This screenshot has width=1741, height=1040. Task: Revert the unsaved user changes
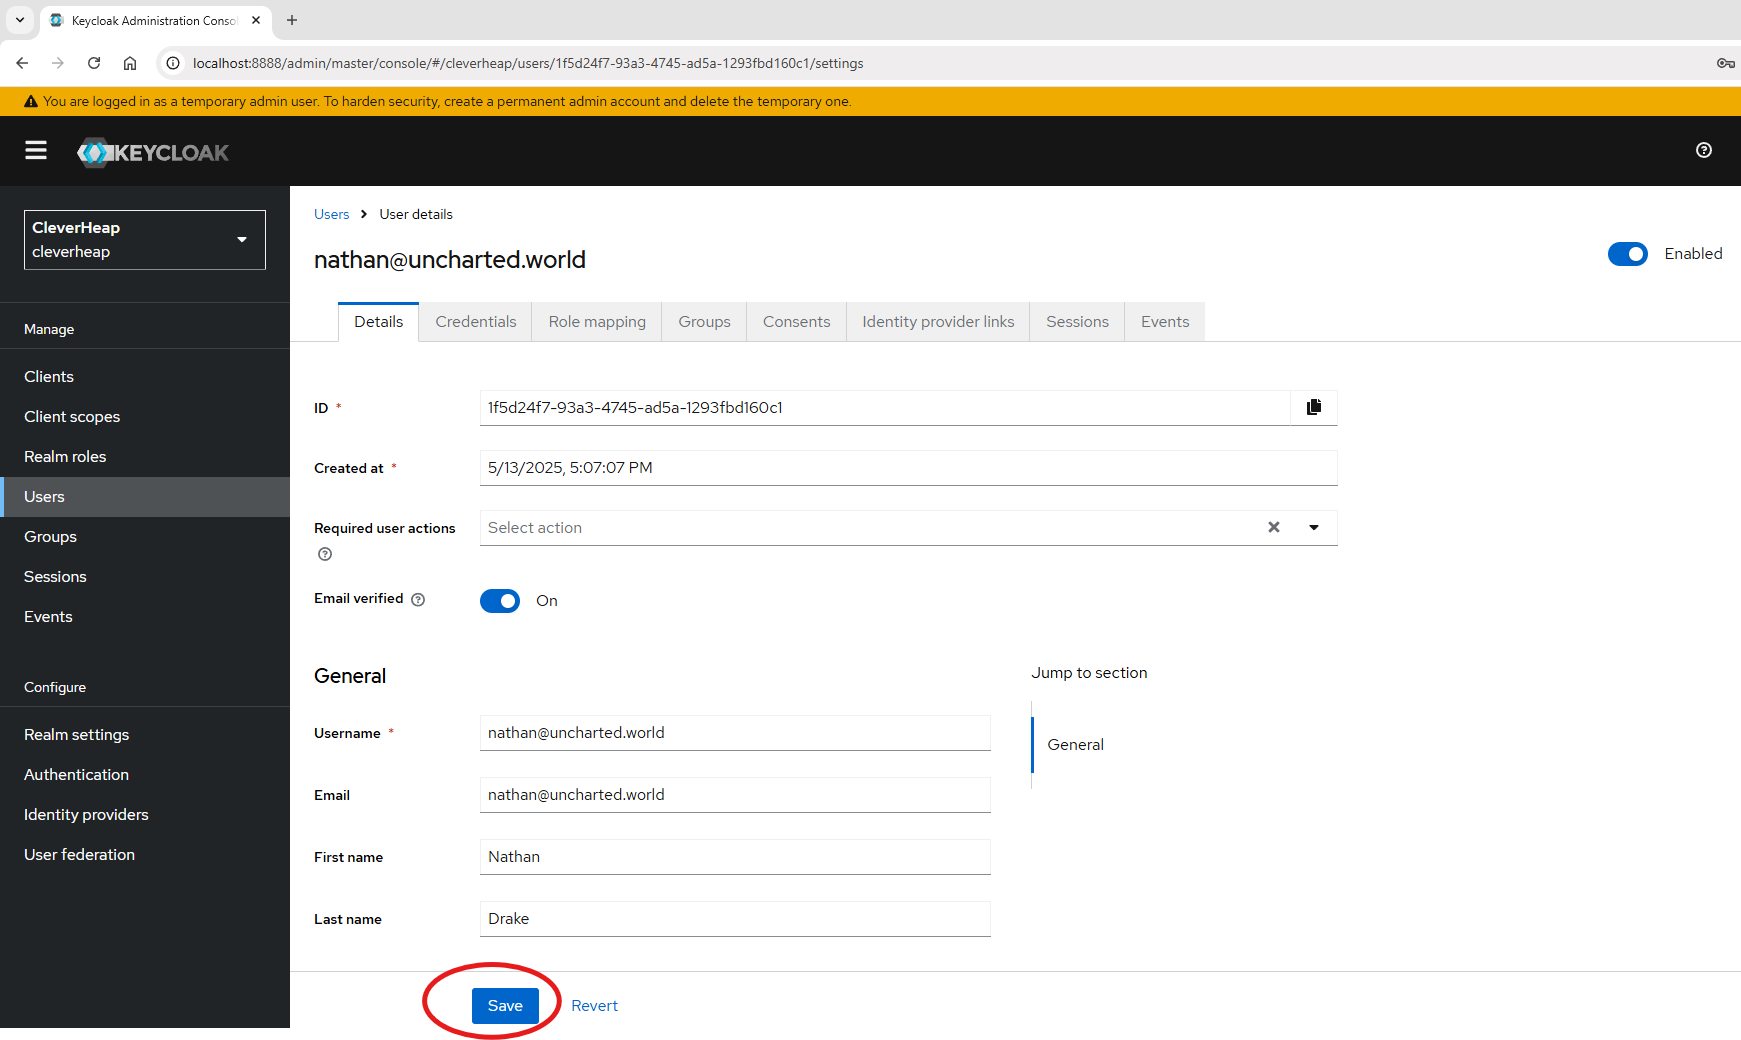pyautogui.click(x=594, y=1005)
